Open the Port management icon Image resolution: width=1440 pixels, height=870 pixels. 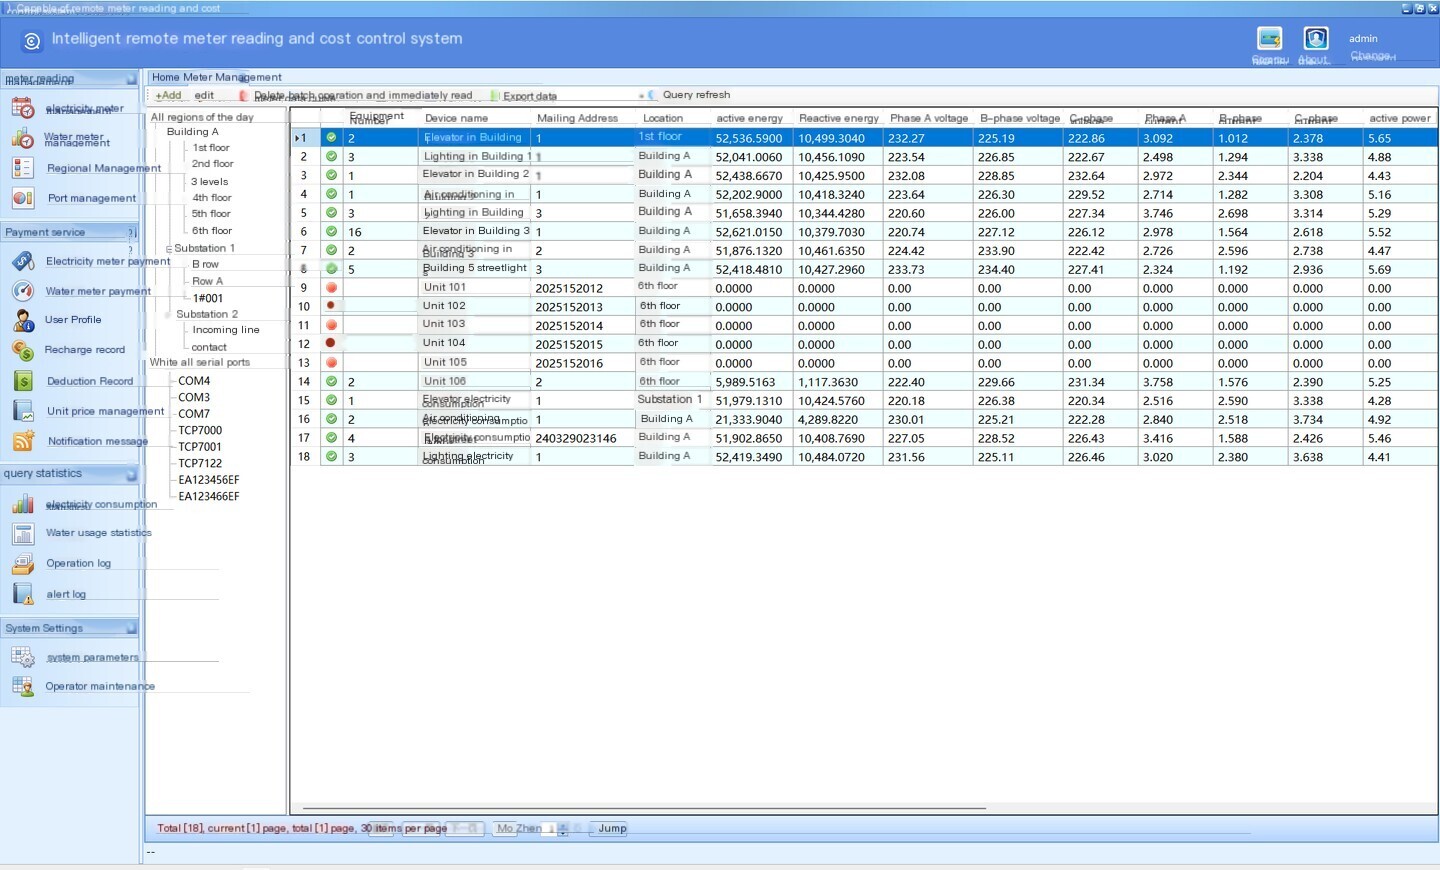tap(22, 198)
